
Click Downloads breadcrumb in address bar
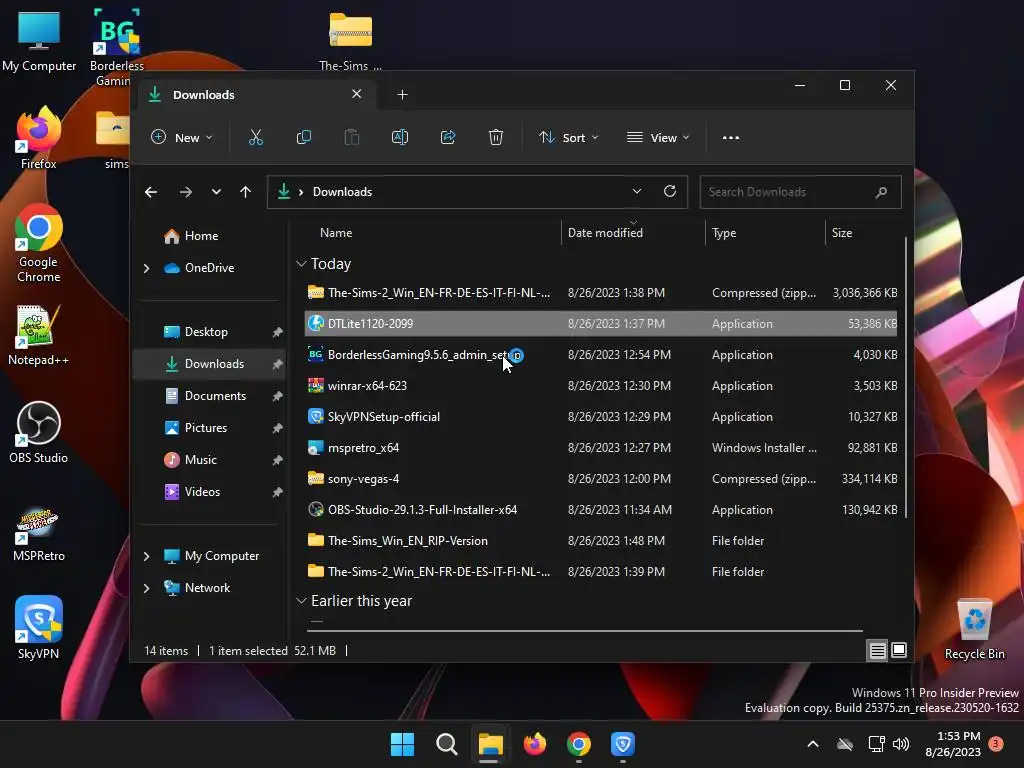(342, 192)
